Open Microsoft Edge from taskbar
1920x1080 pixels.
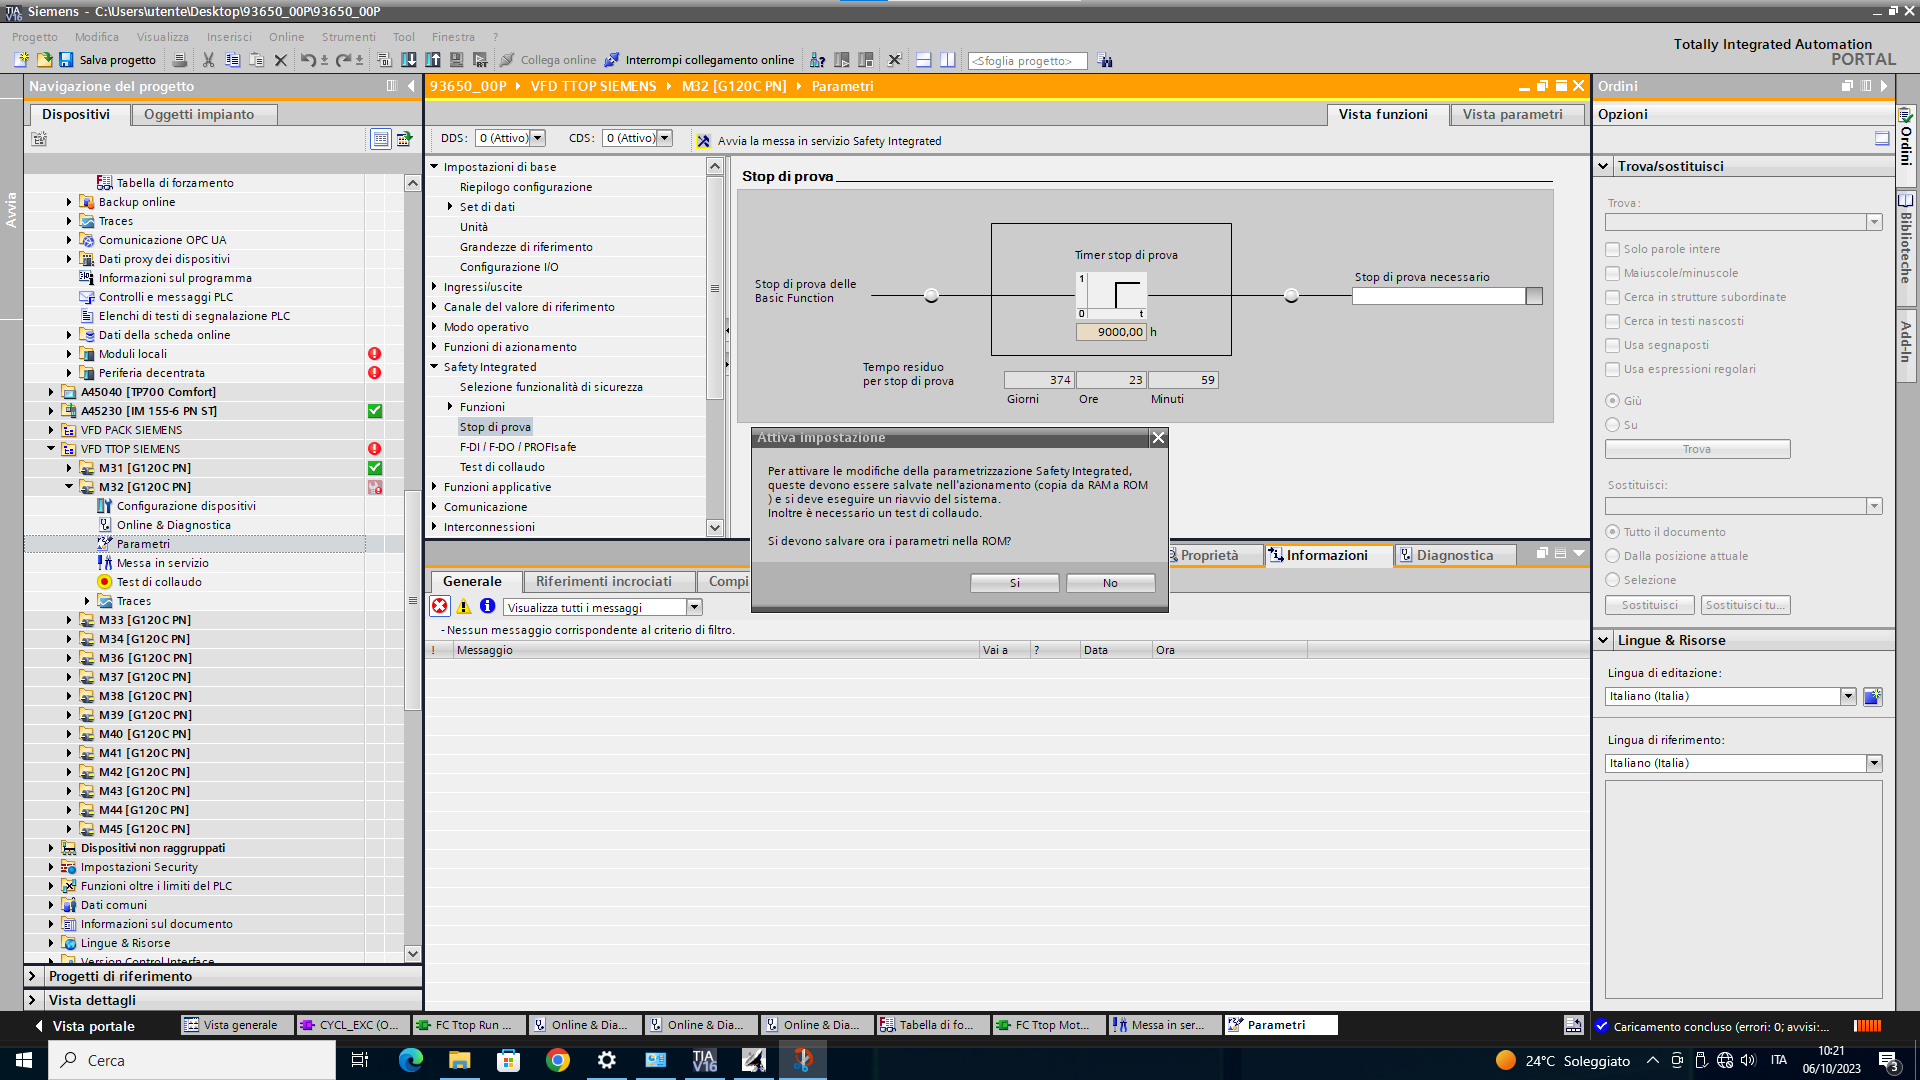coord(411,1060)
